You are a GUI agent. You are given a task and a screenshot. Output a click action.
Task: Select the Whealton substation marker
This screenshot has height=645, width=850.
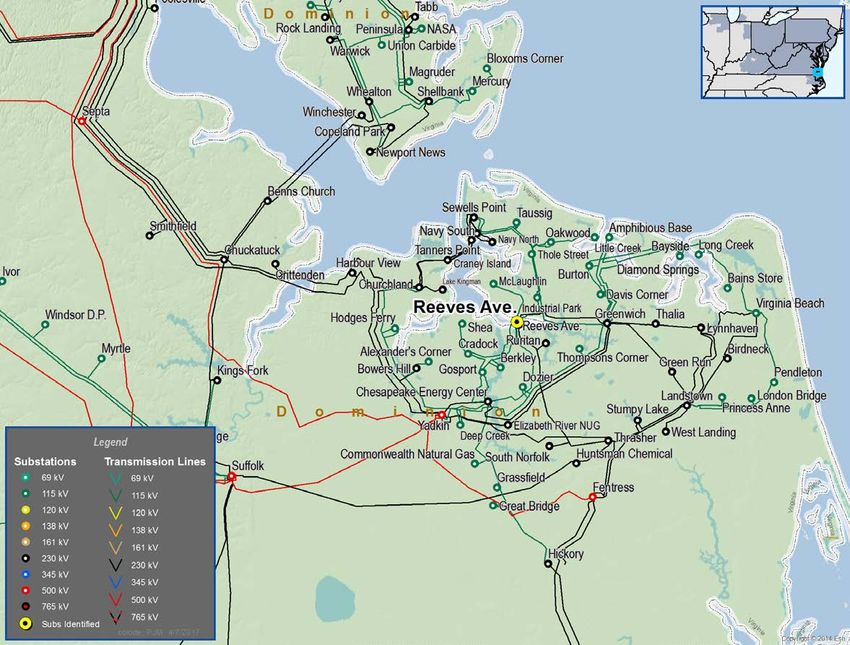pos(369,101)
